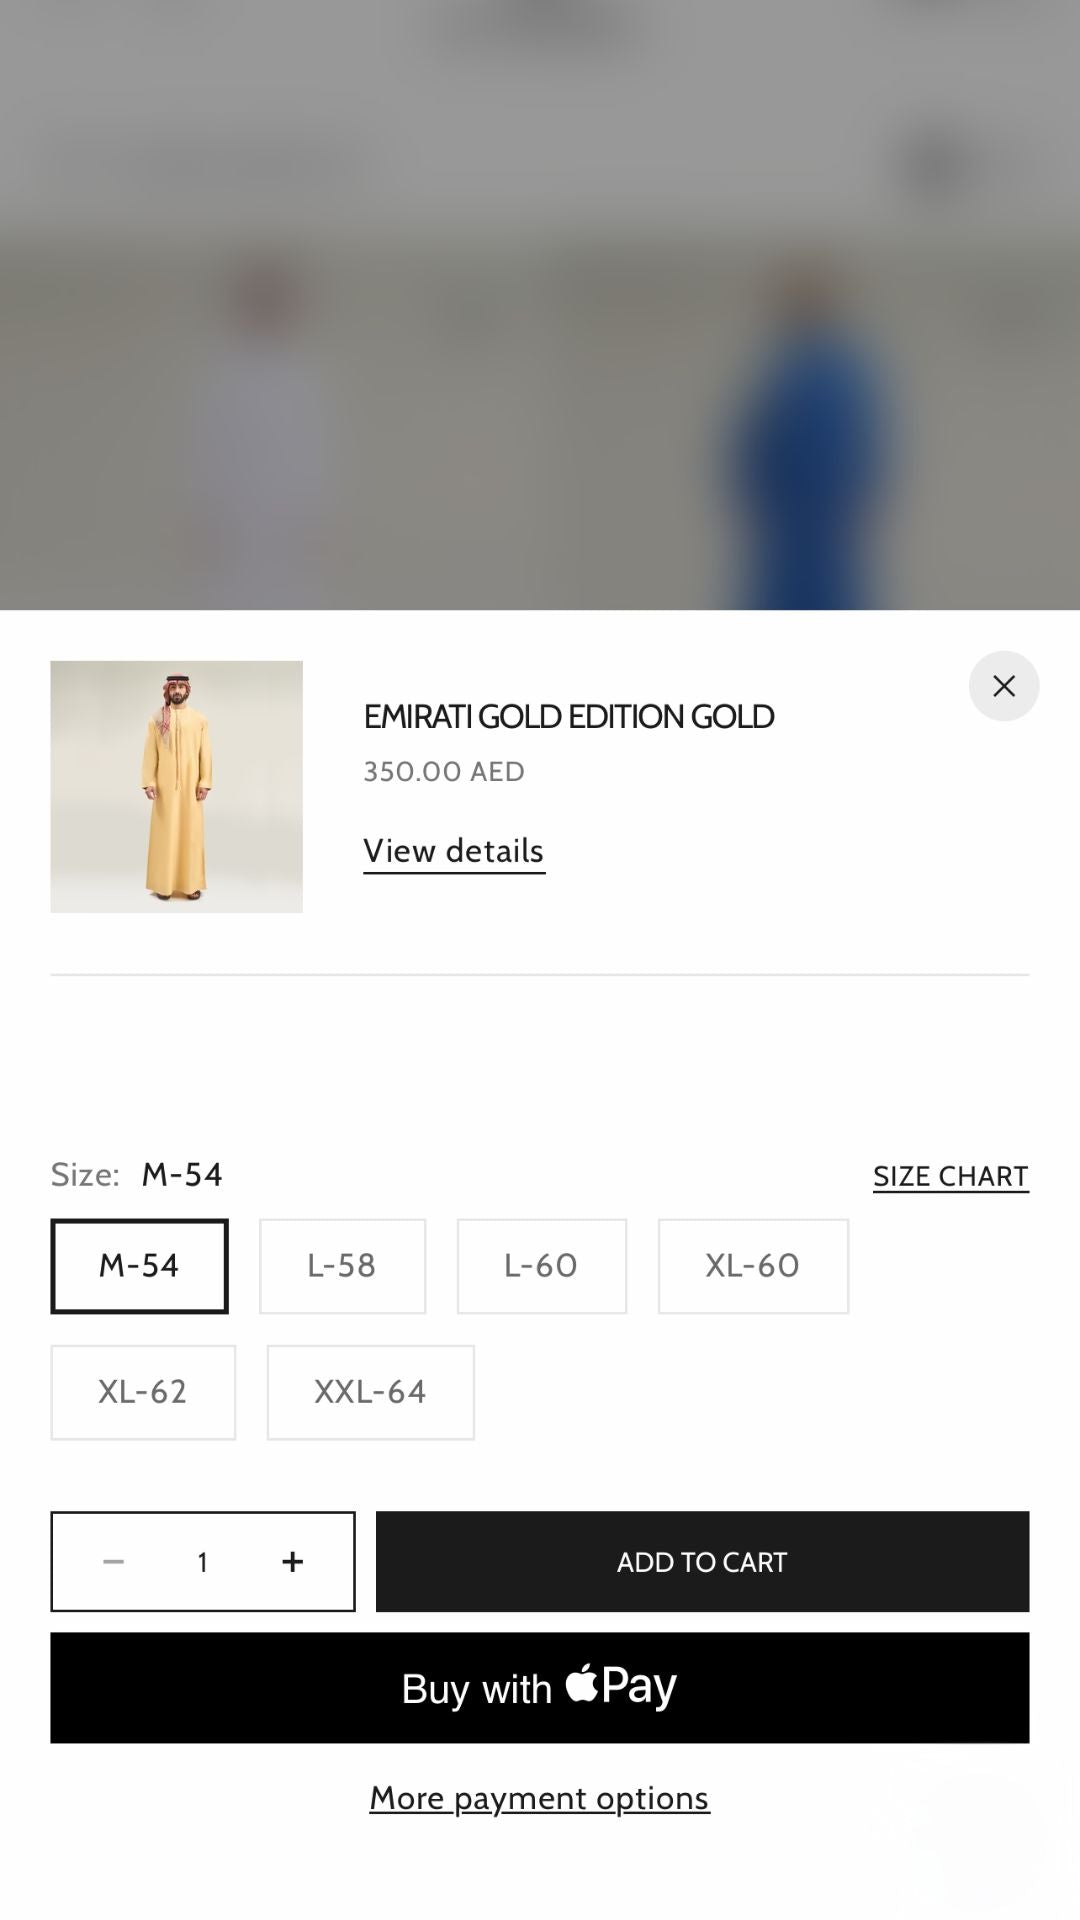The height and width of the screenshot is (1920, 1080).
Task: Tap the blurred backdrop above the panel
Action: 540,300
